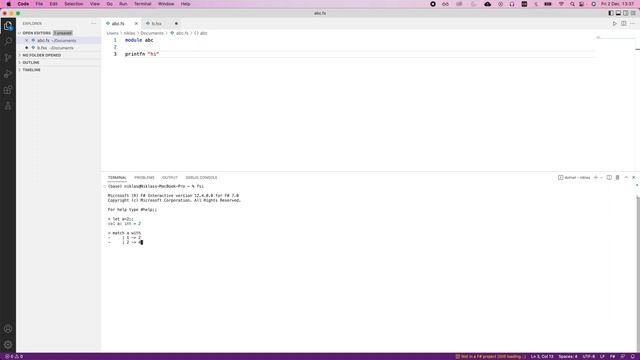Viewport: 640px width, 360px height.
Task: Open the editor More Actions ellipsis
Action: point(633,24)
